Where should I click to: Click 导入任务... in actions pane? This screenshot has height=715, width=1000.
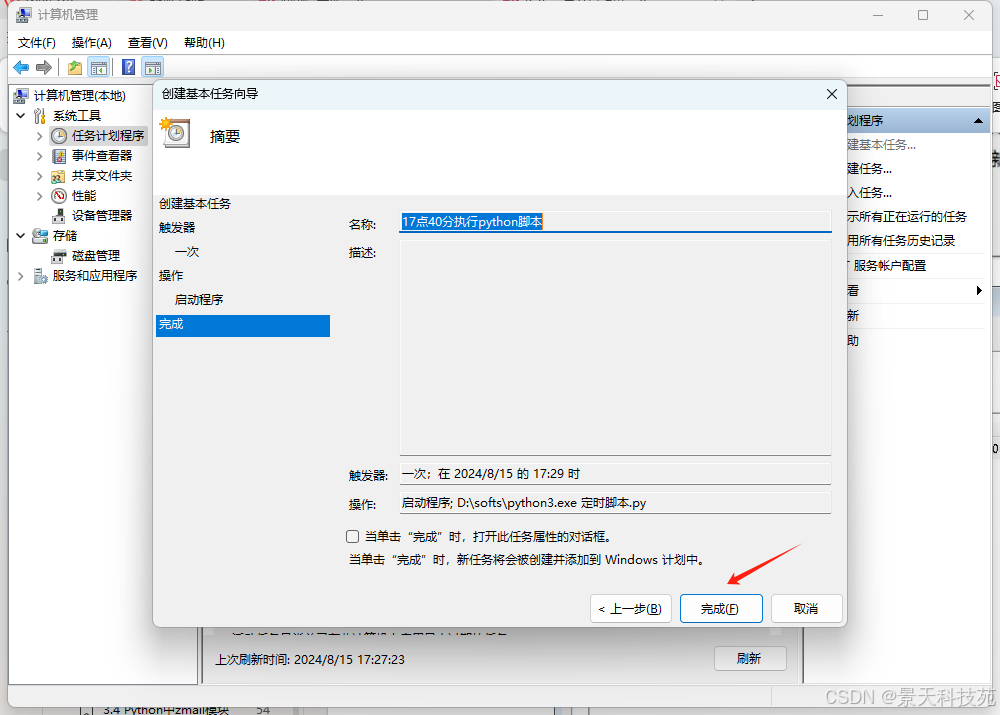pyautogui.click(x=870, y=193)
